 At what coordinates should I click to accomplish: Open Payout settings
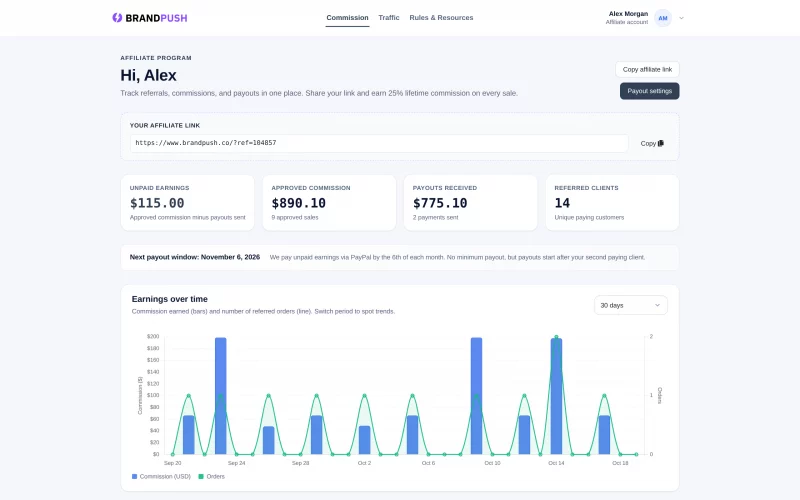pos(649,91)
